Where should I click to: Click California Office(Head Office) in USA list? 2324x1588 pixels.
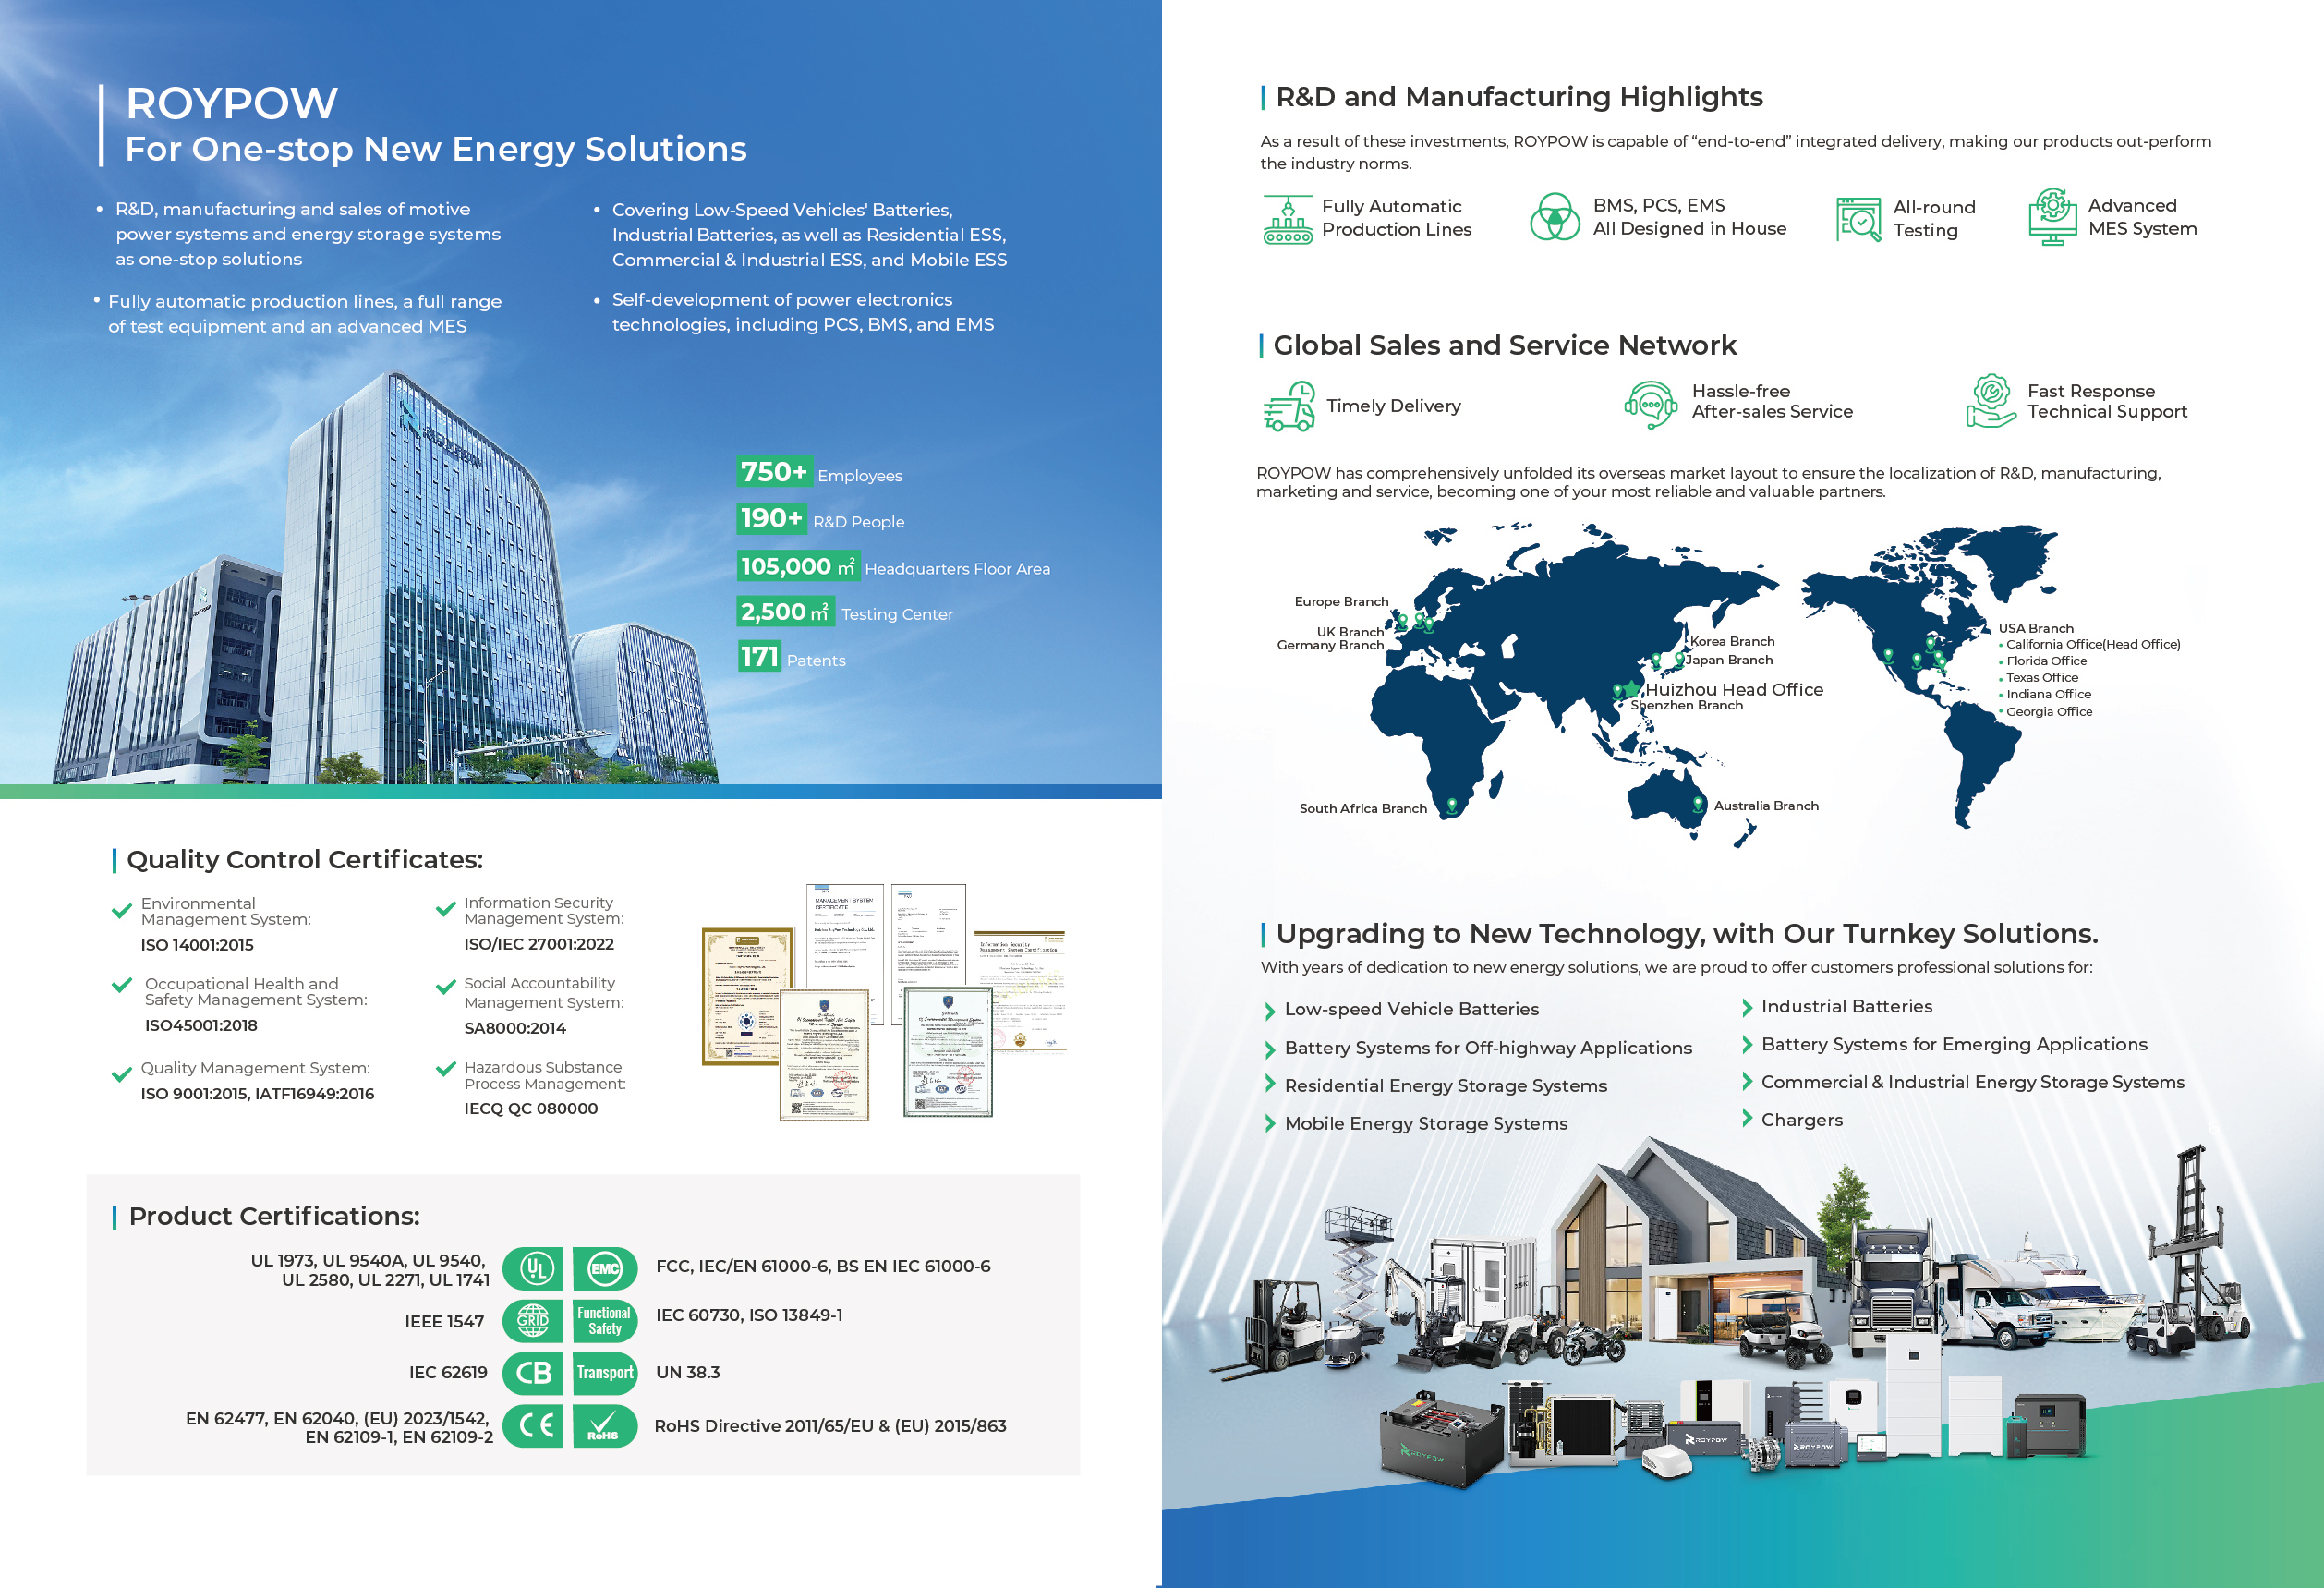[x=2093, y=645]
